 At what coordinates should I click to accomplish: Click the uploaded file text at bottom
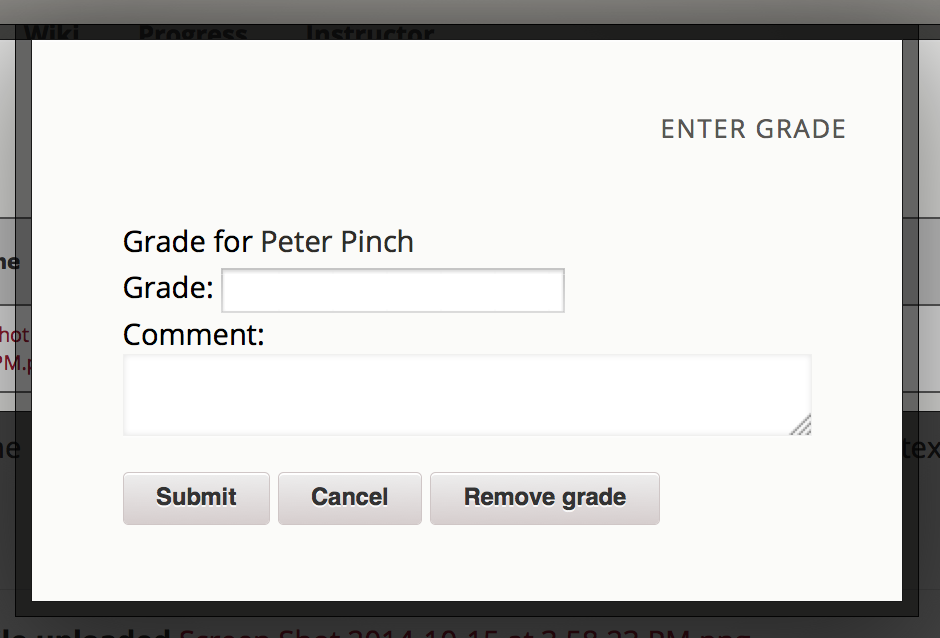[84, 633]
